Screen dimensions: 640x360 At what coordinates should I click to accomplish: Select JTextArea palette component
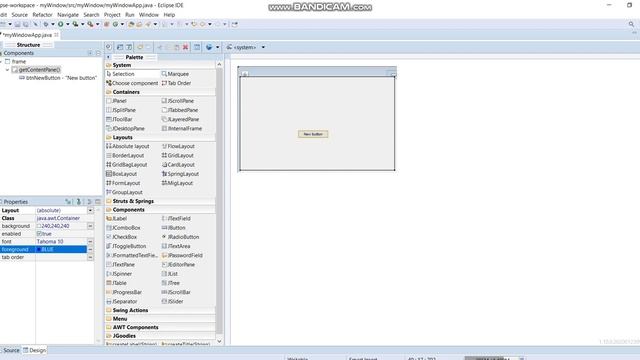pyautogui.click(x=176, y=246)
